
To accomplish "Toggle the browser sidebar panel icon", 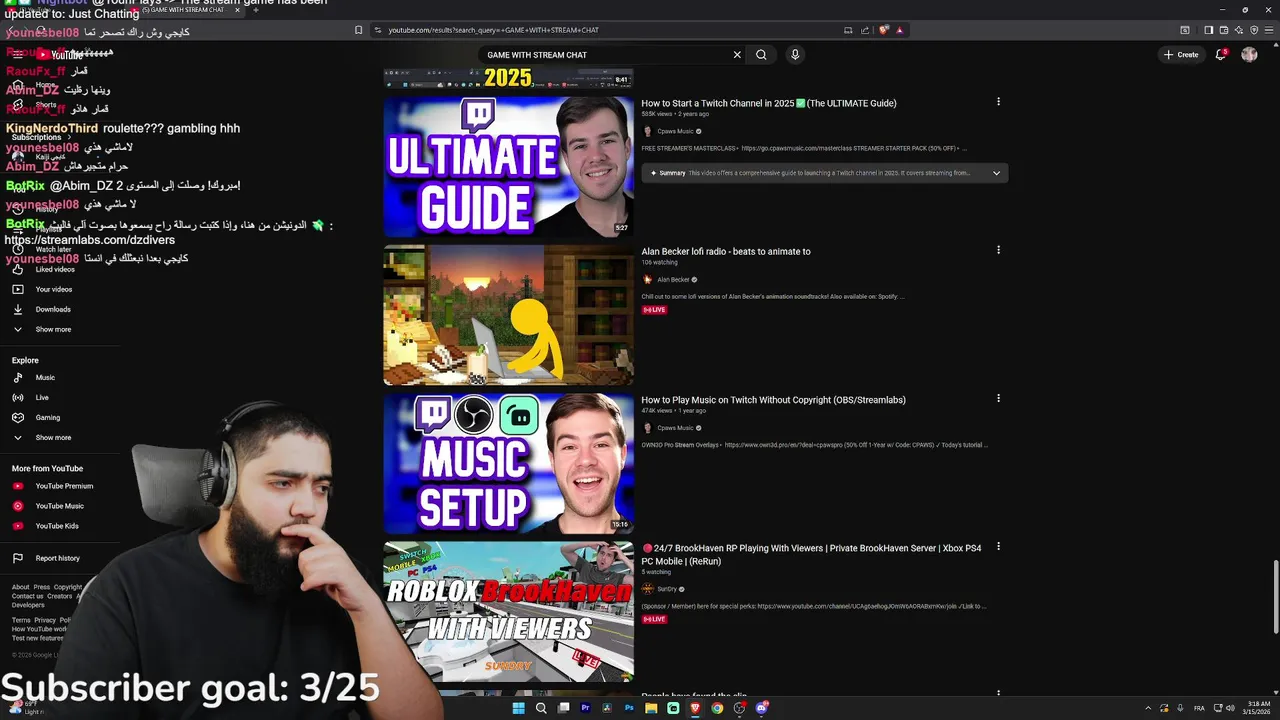I will pyautogui.click(x=1208, y=30).
